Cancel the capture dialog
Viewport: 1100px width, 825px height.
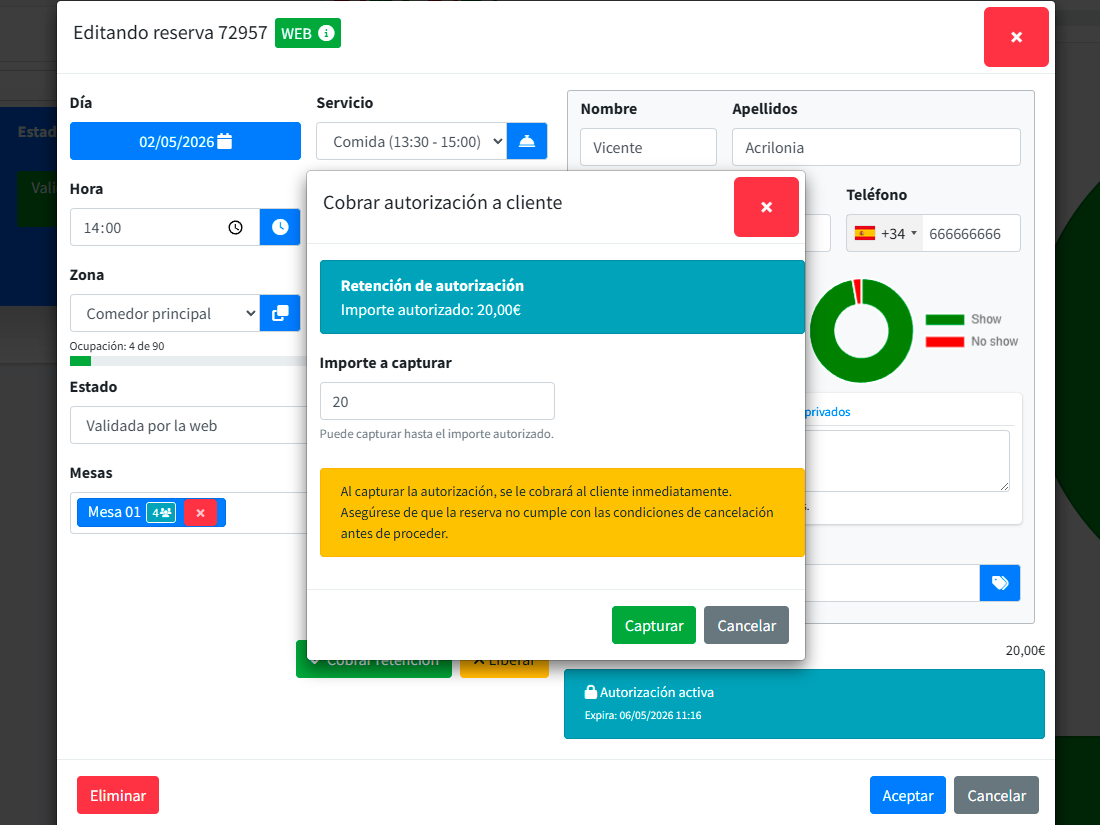pyautogui.click(x=746, y=625)
